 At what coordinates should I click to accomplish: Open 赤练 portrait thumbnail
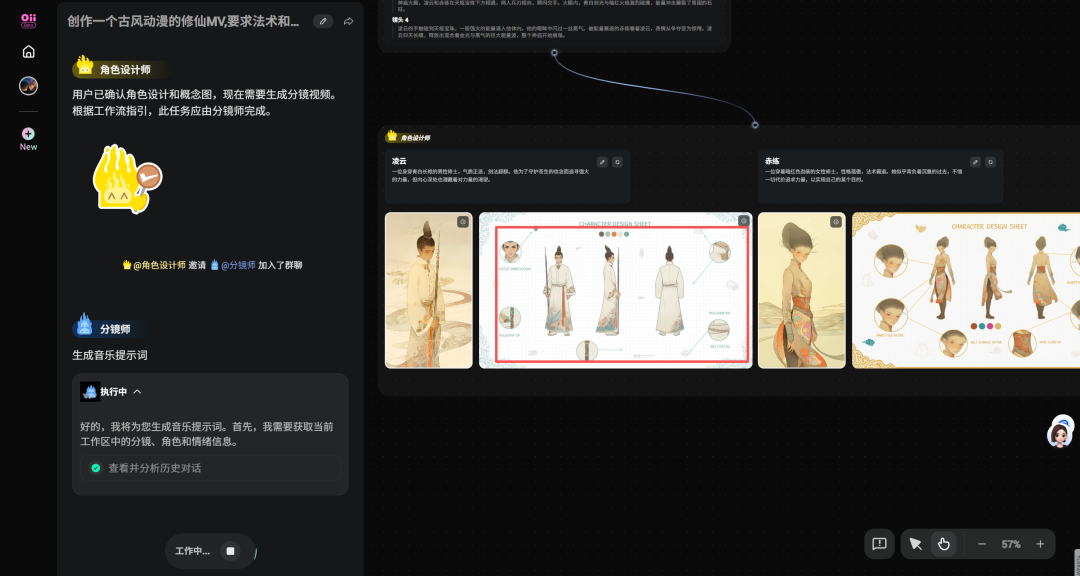click(x=802, y=290)
